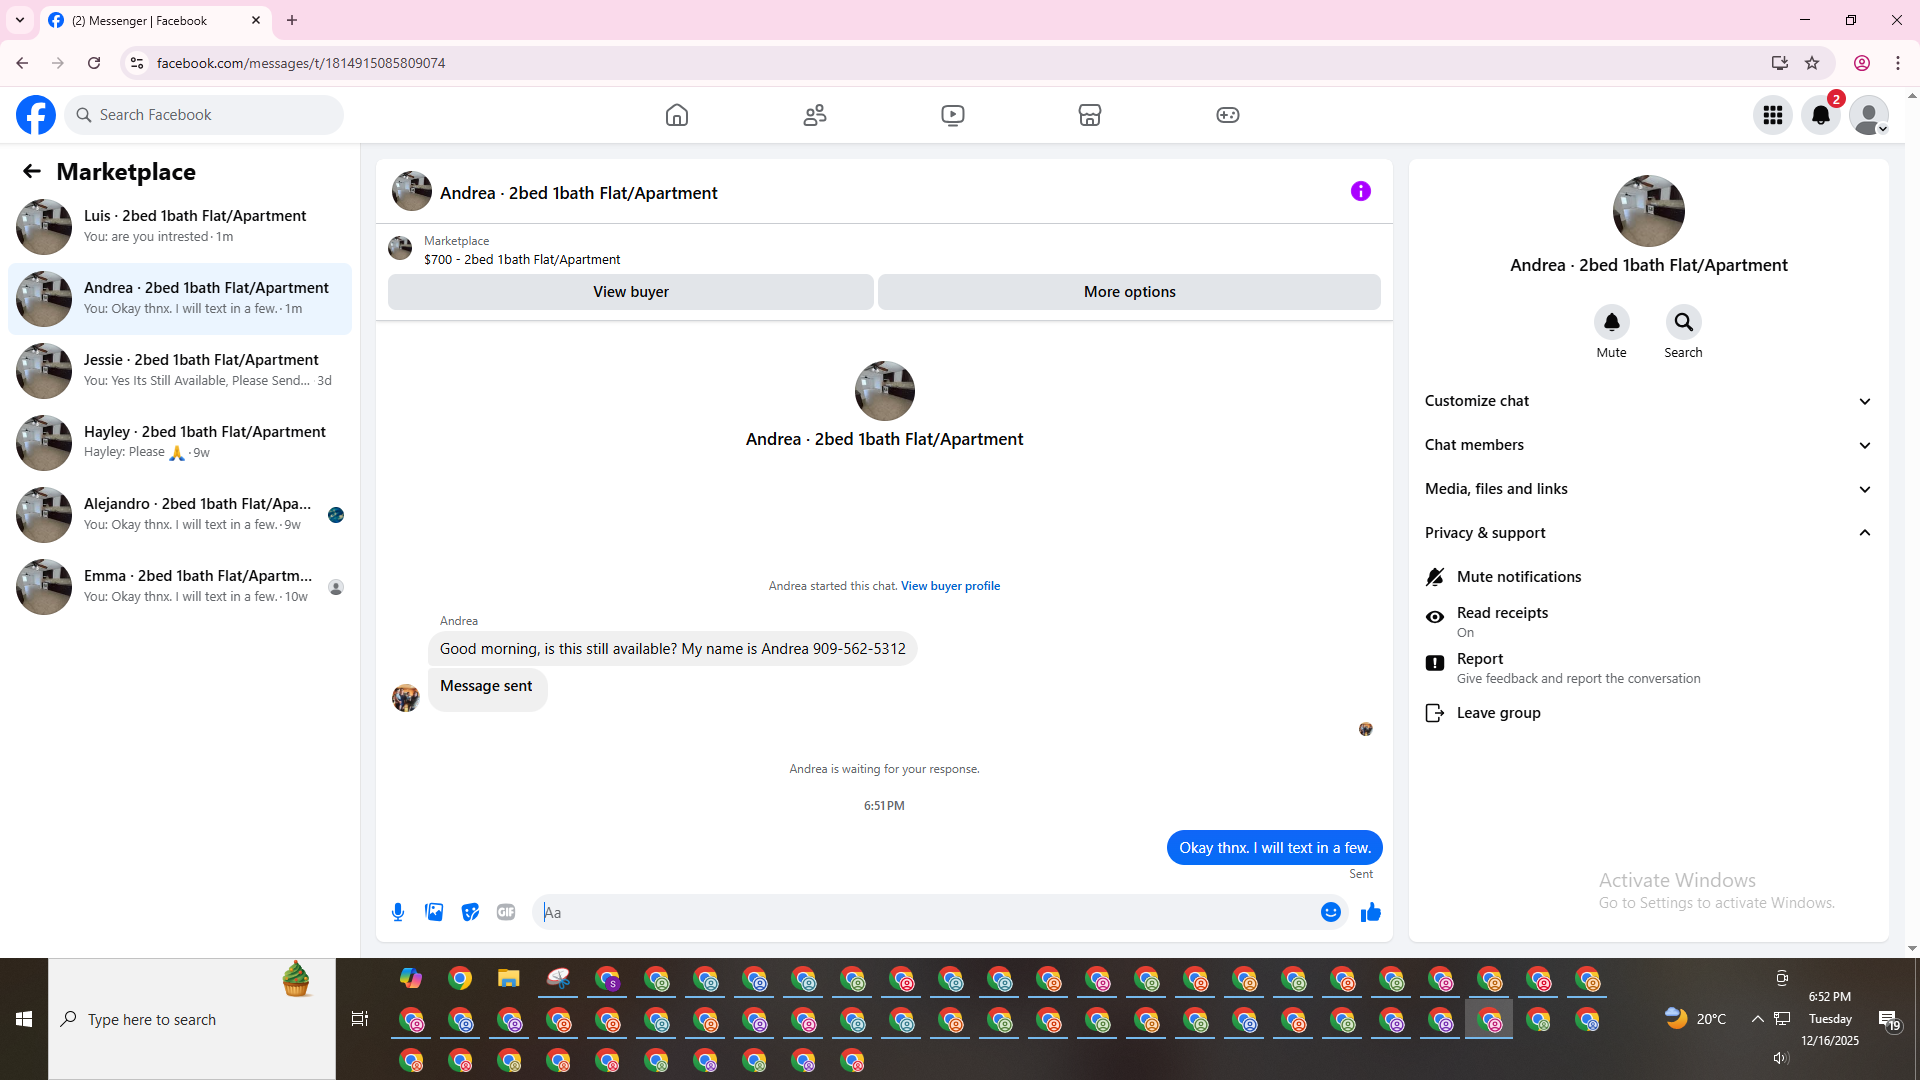Click the More options button
The height and width of the screenshot is (1080, 1920).
[x=1130, y=292]
